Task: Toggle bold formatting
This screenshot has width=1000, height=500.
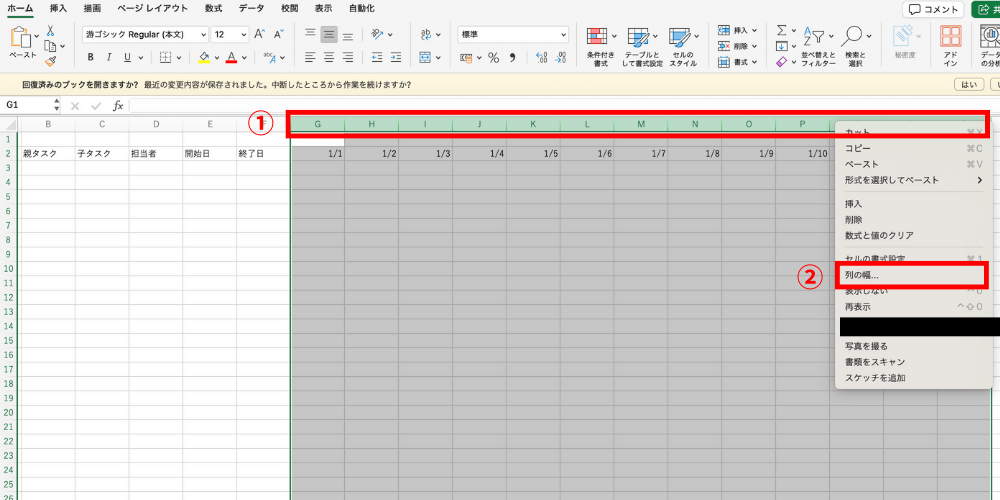Action: (91, 57)
